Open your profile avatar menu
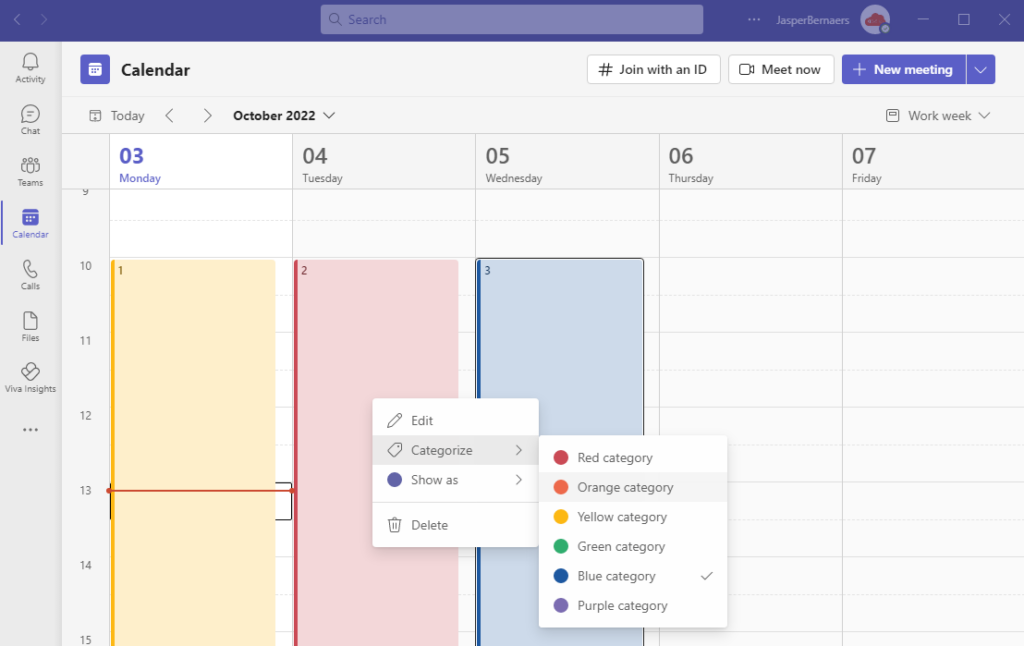The image size is (1024, 646). point(874,19)
